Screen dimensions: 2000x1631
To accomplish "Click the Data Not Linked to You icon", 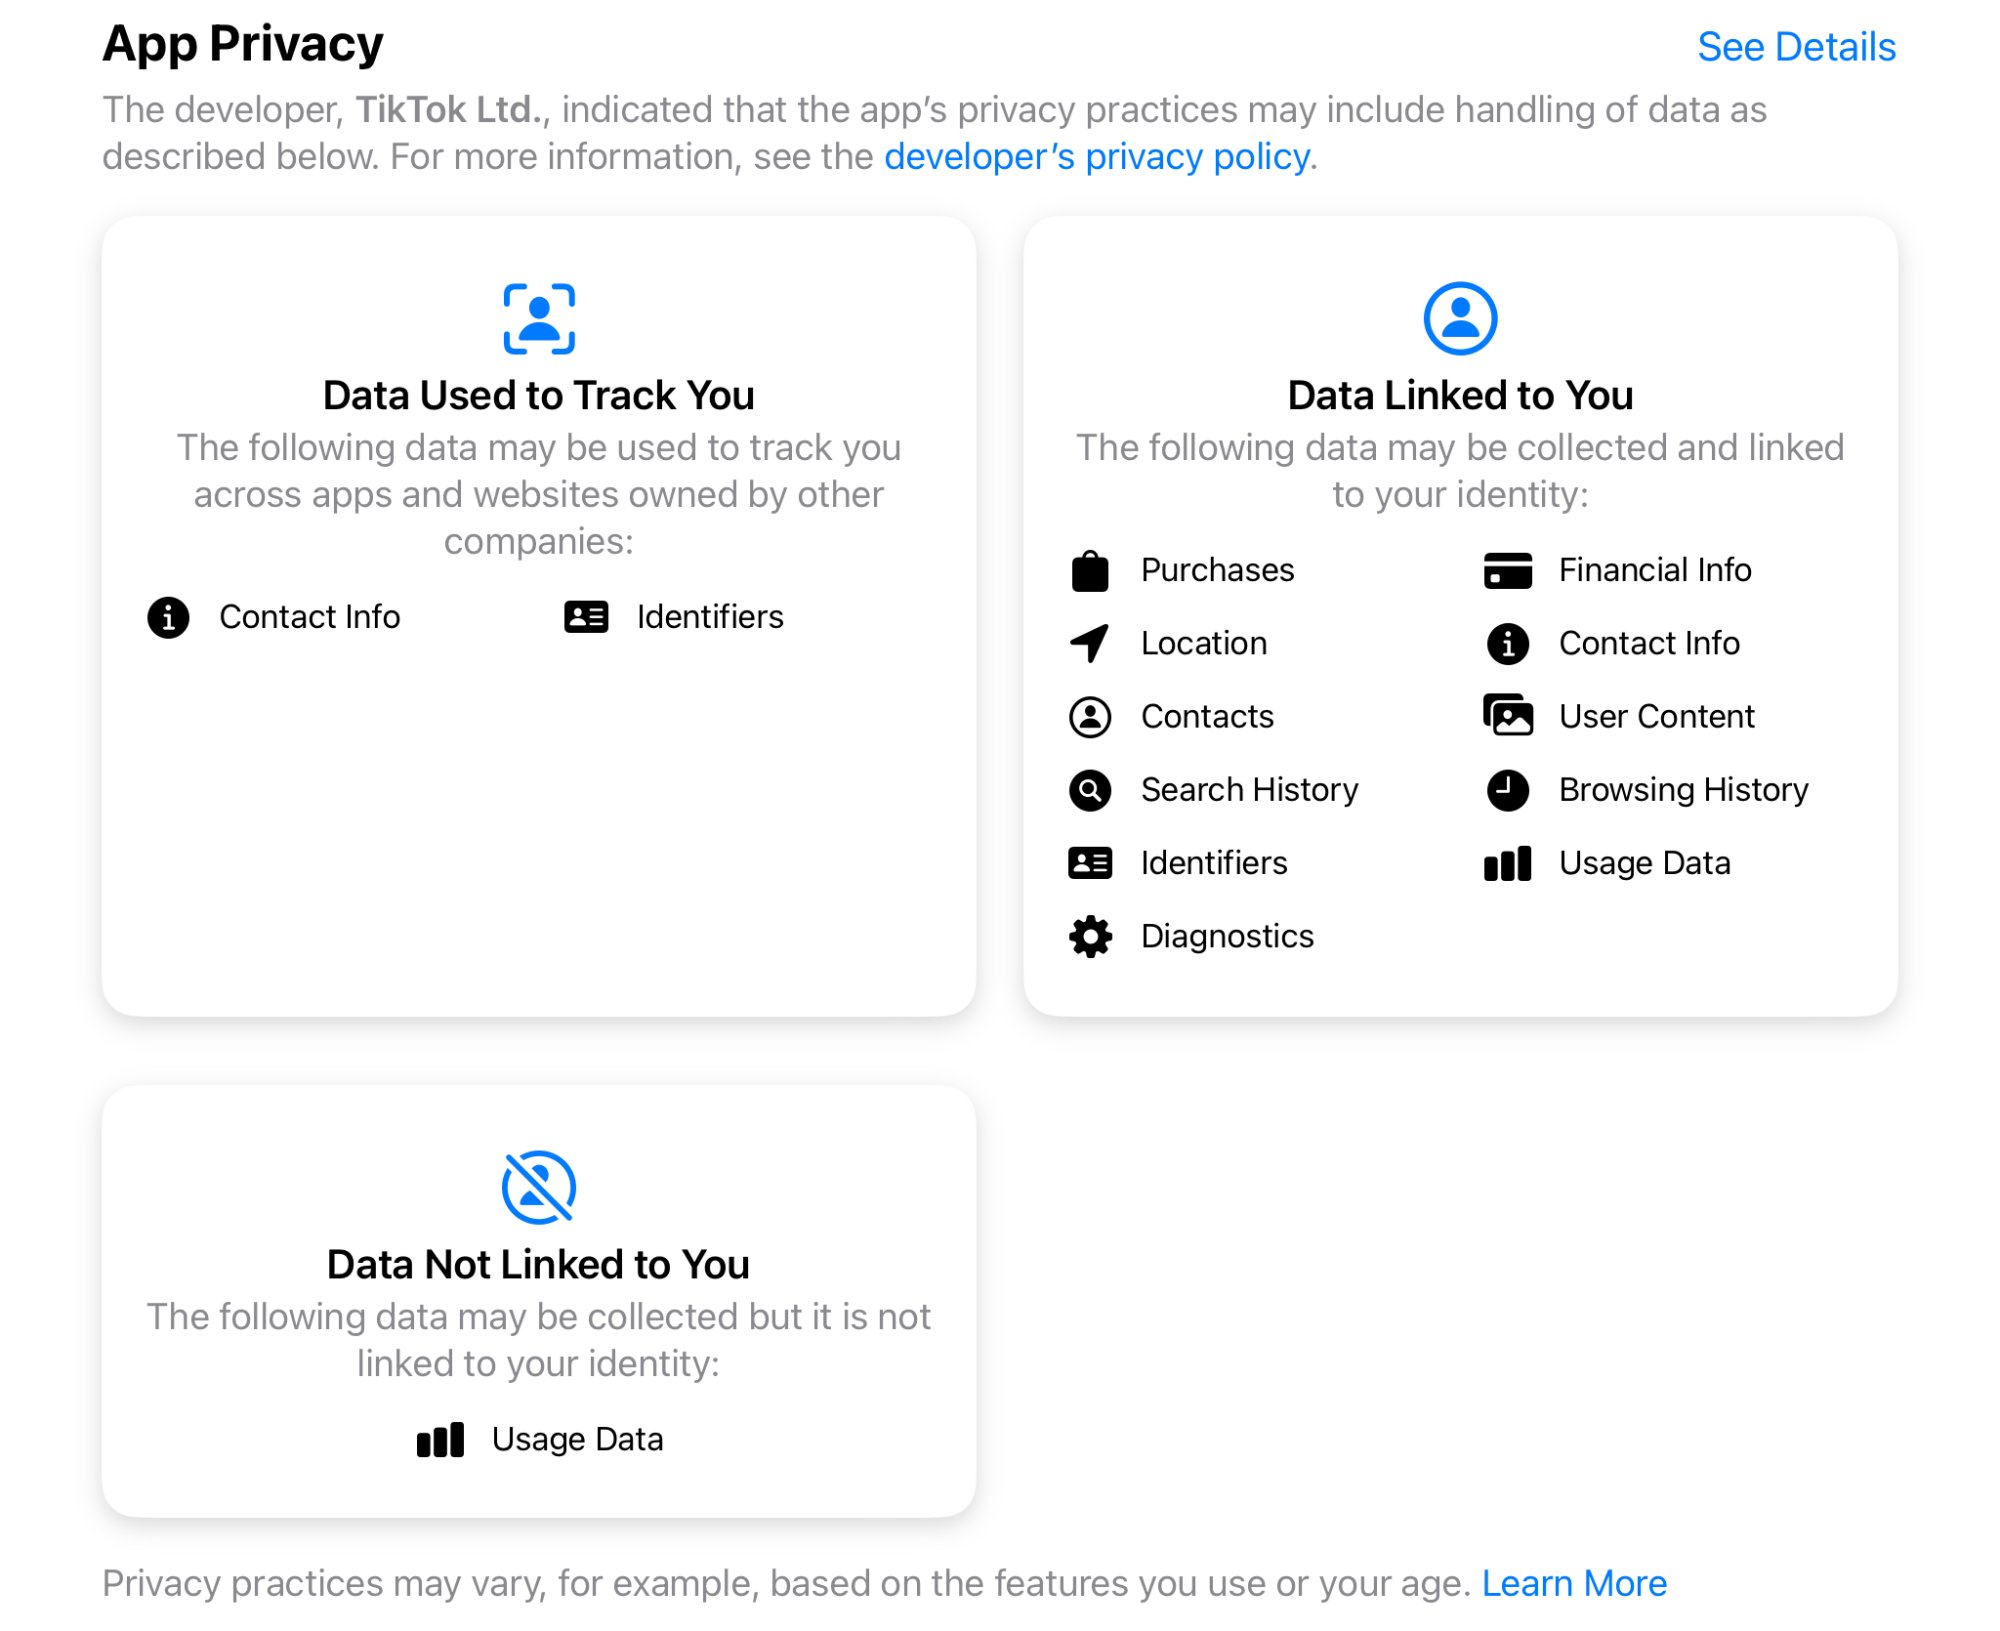I will click(539, 1188).
